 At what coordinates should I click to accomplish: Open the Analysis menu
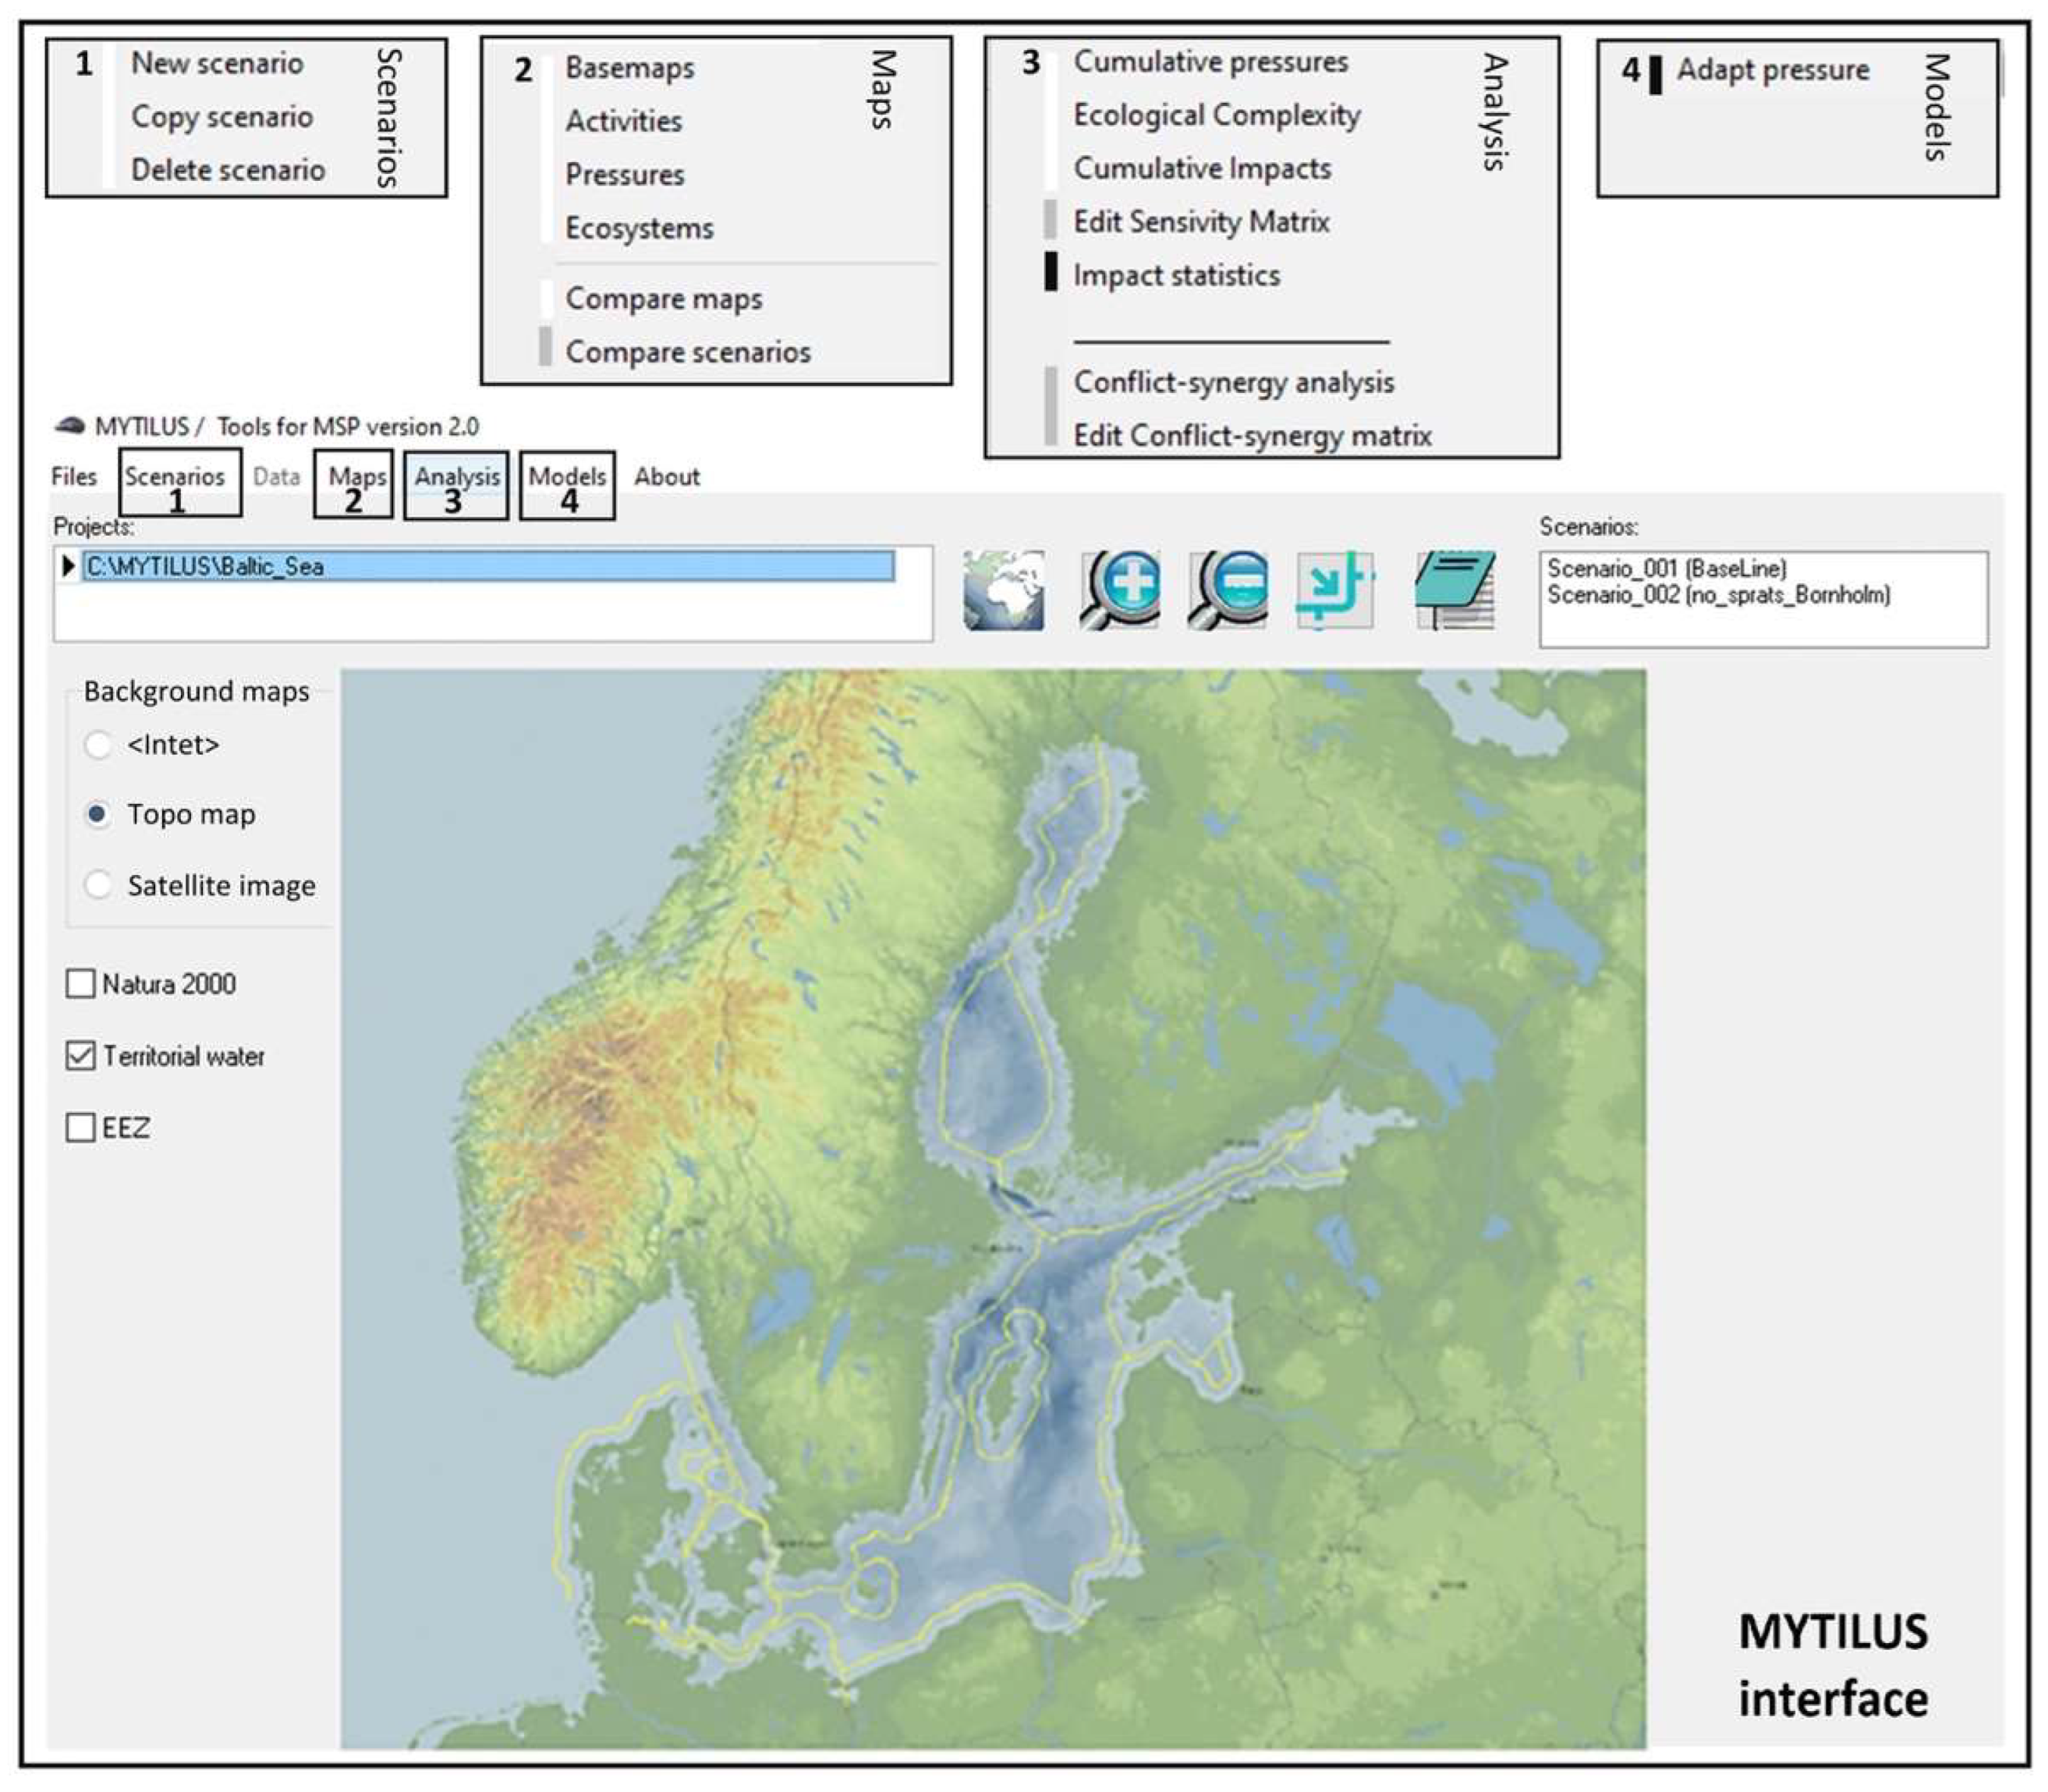point(457,477)
